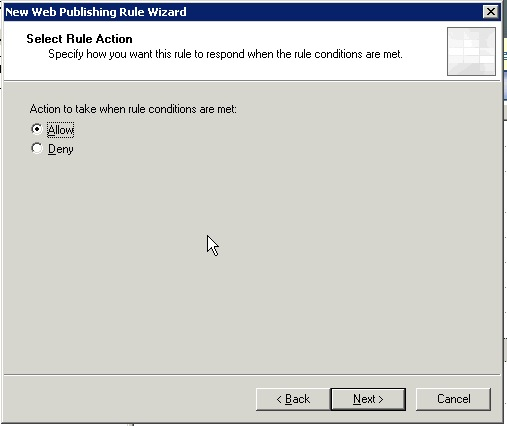Proceed with the Next button

click(x=368, y=399)
